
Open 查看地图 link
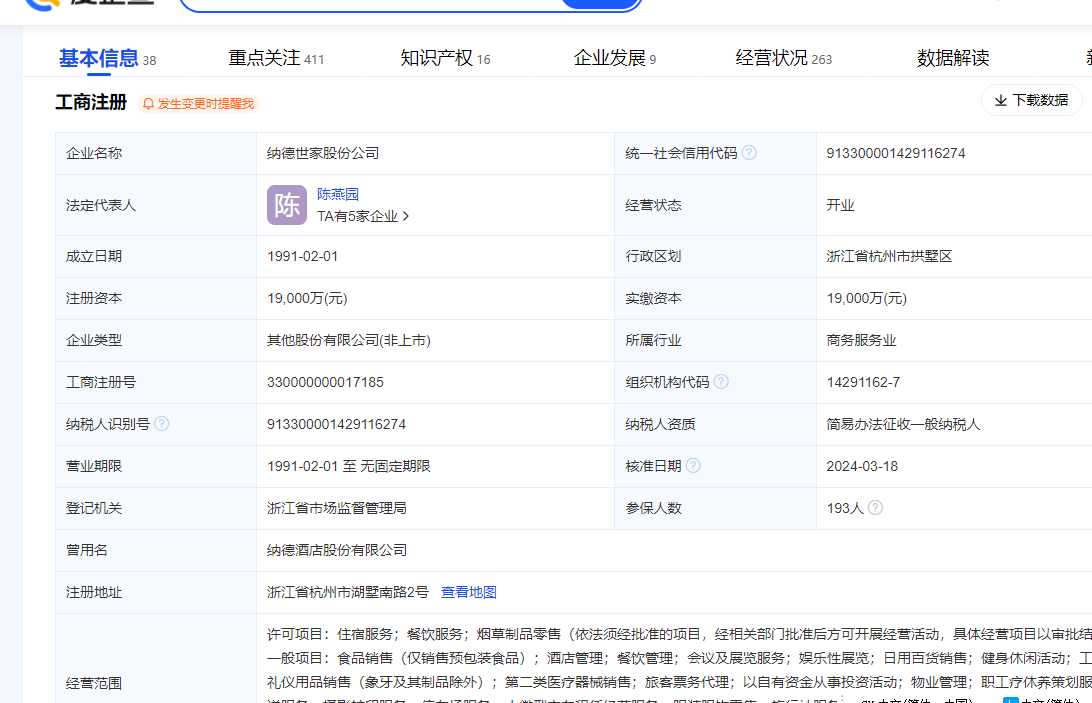[469, 592]
